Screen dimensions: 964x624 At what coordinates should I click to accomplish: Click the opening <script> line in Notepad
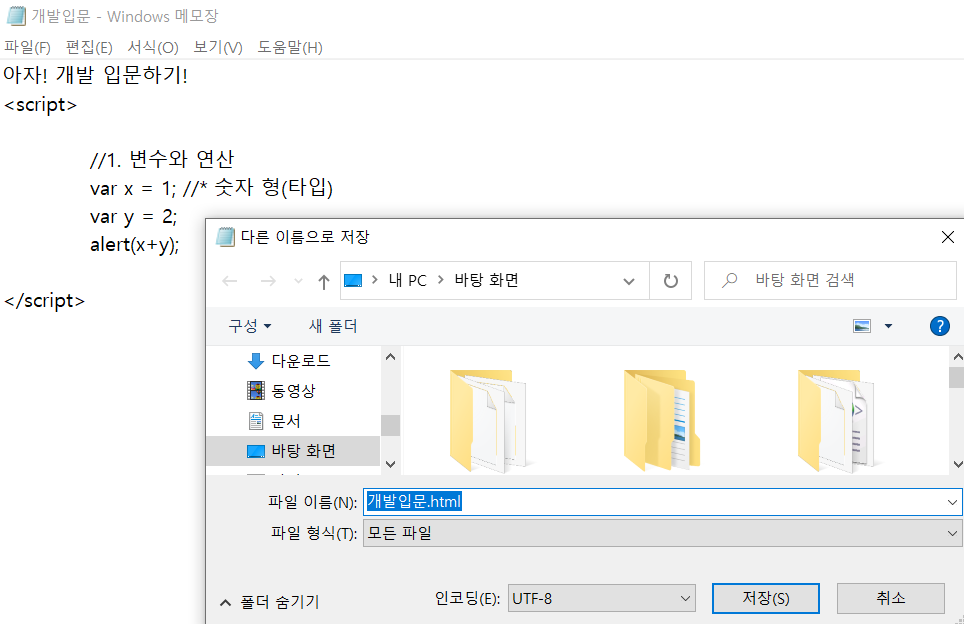coord(40,105)
